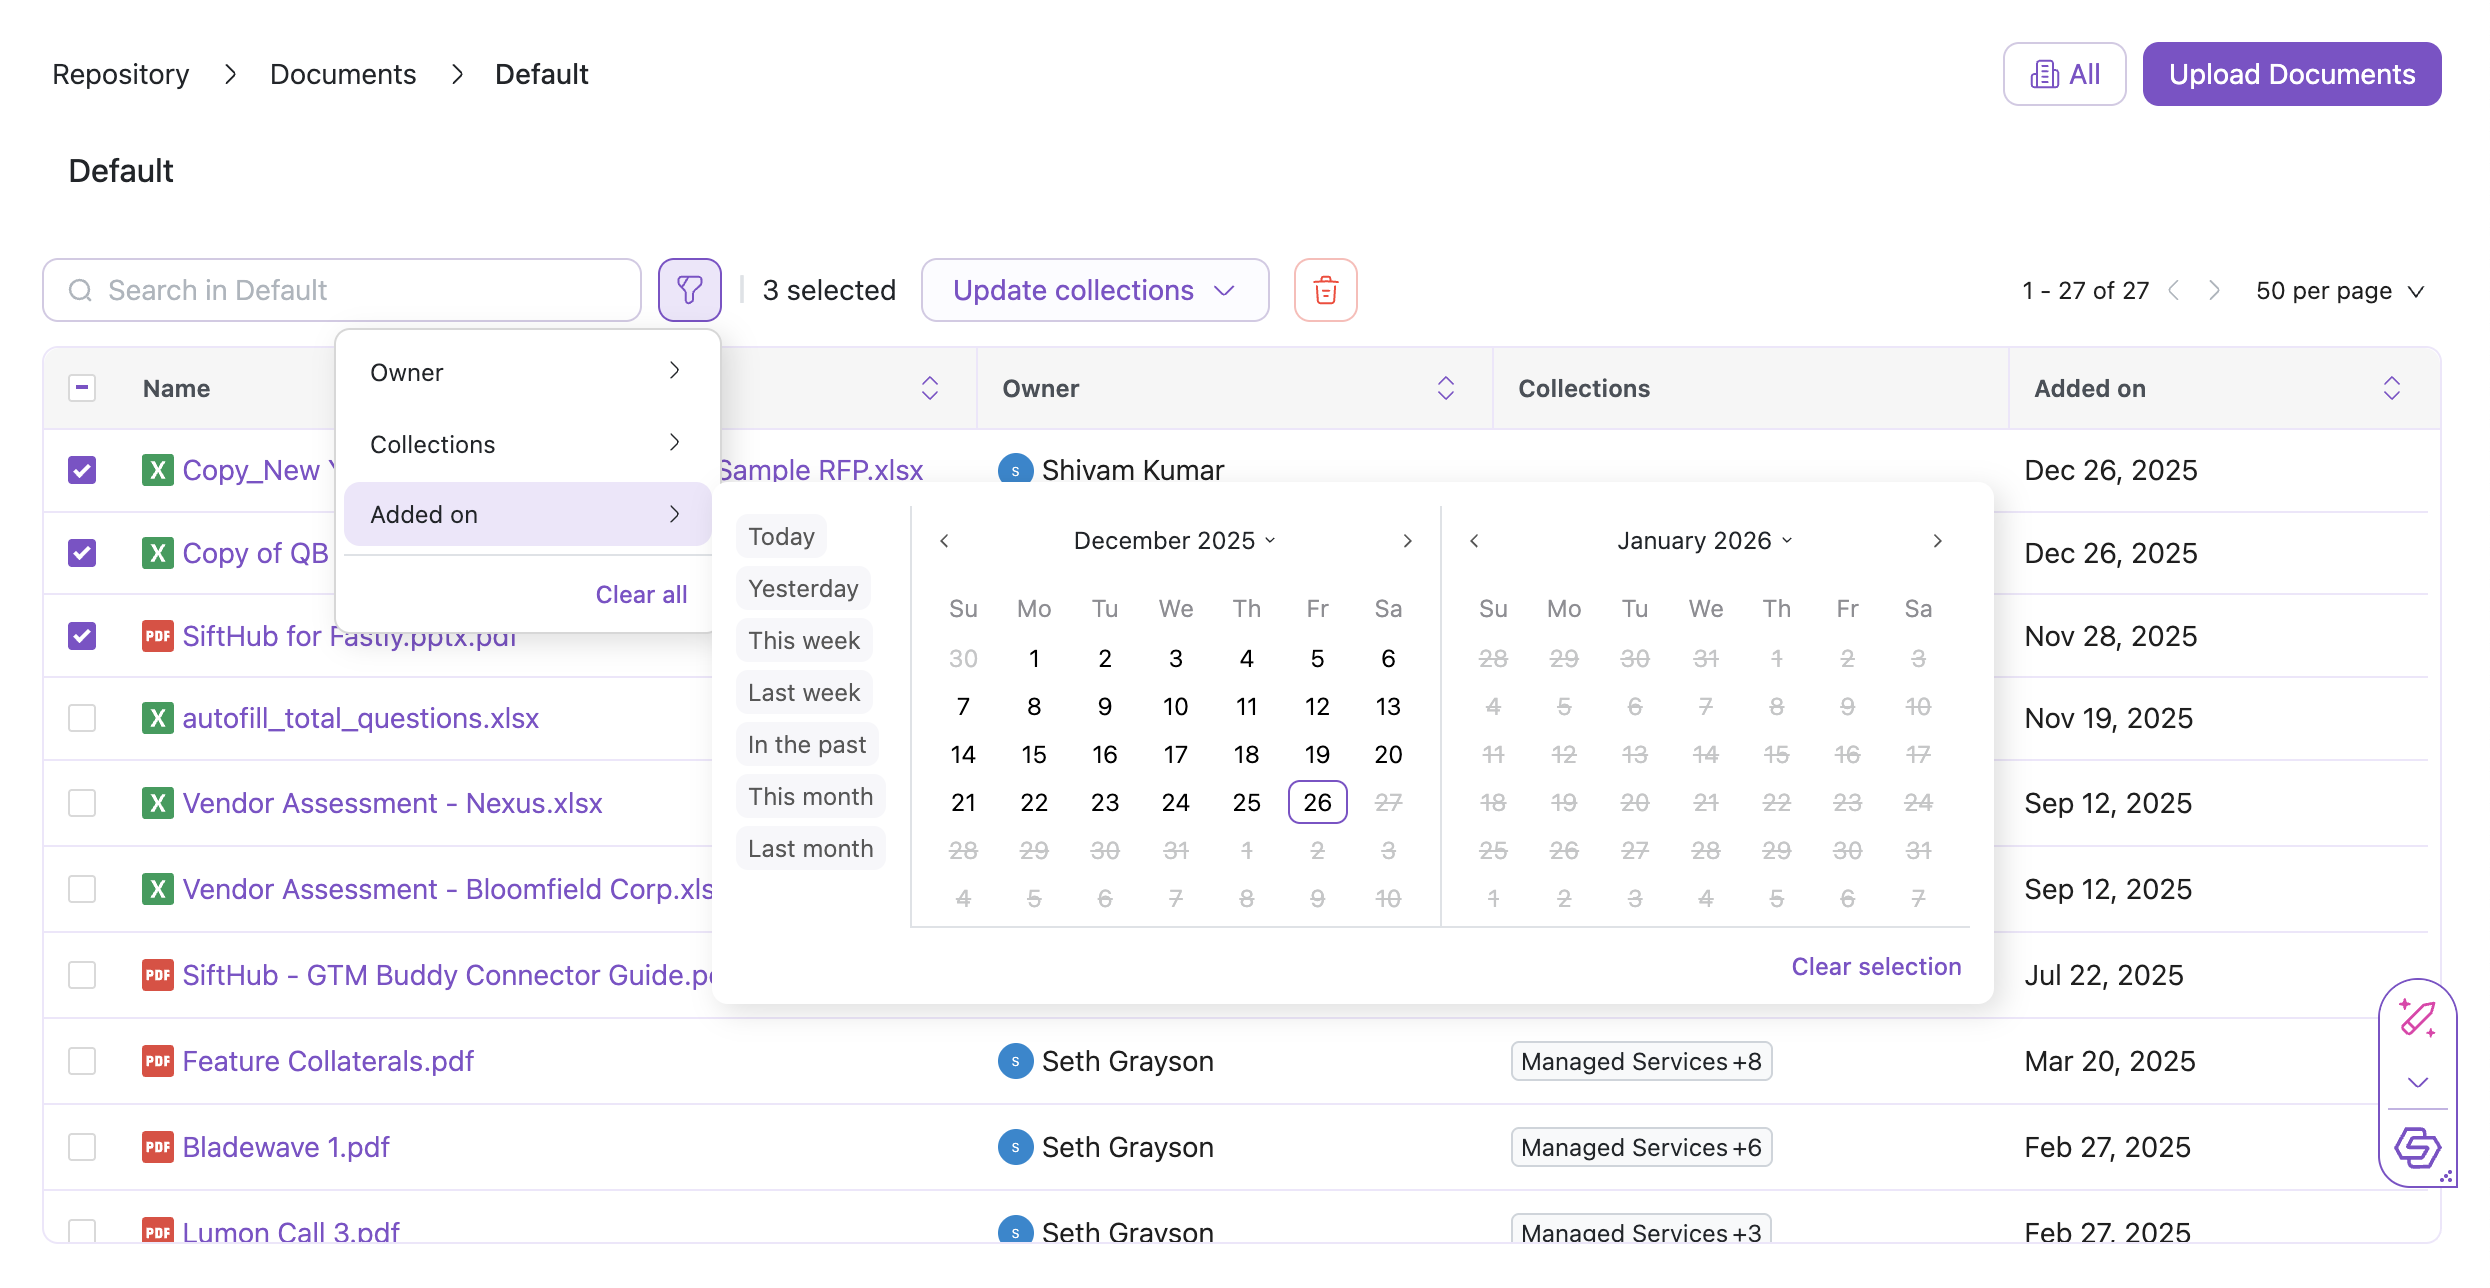This screenshot has height=1288, width=2490.
Task: Go to previous month in December calendar
Action: click(x=944, y=541)
